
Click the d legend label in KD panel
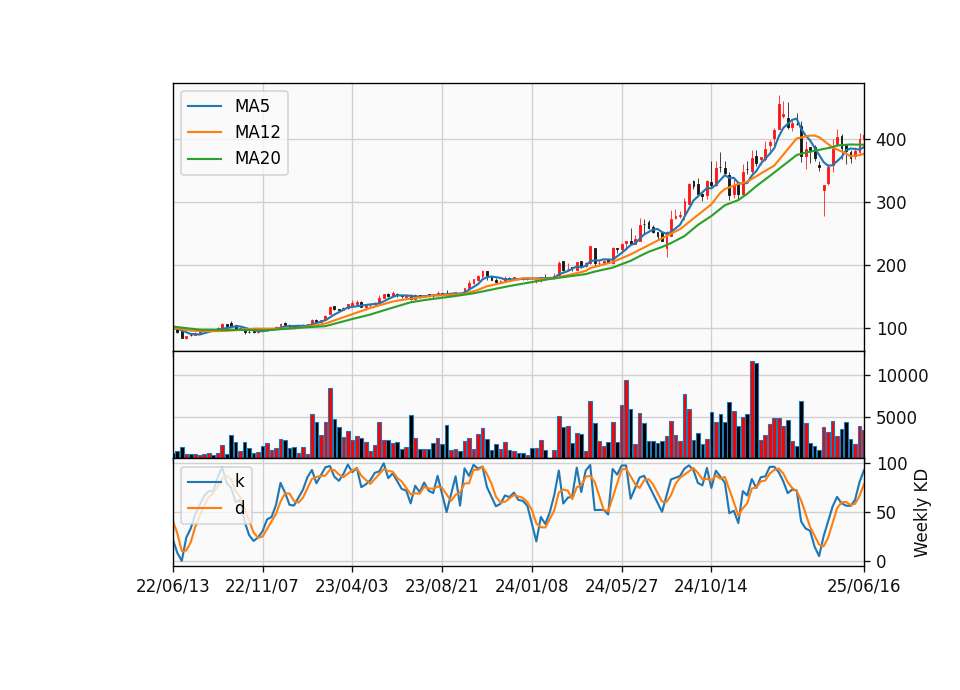coord(239,508)
